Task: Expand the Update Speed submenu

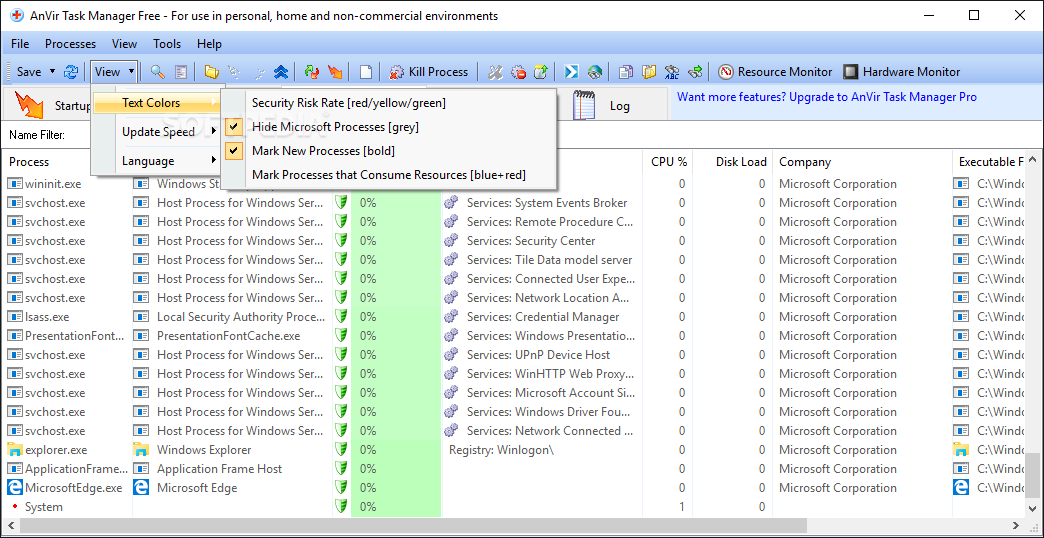Action: [157, 132]
